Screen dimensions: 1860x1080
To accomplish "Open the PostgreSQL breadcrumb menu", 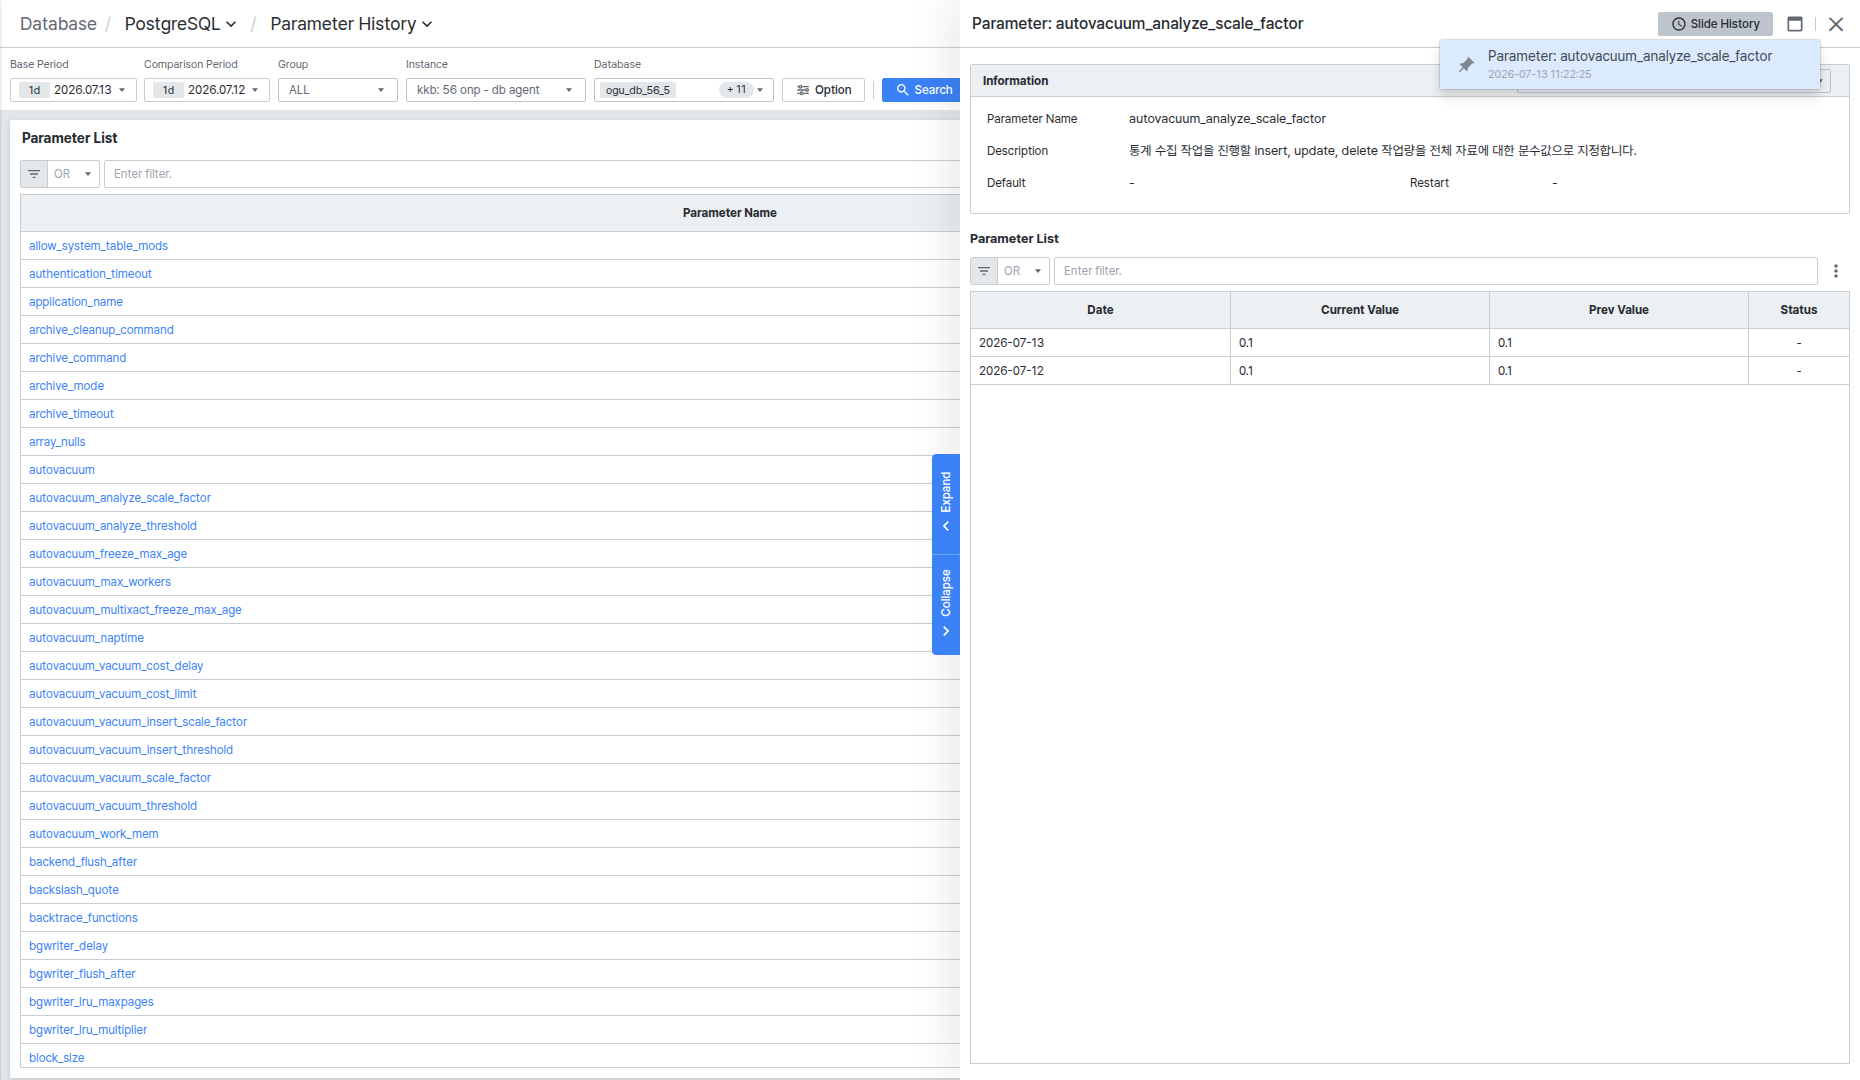I will 180,24.
